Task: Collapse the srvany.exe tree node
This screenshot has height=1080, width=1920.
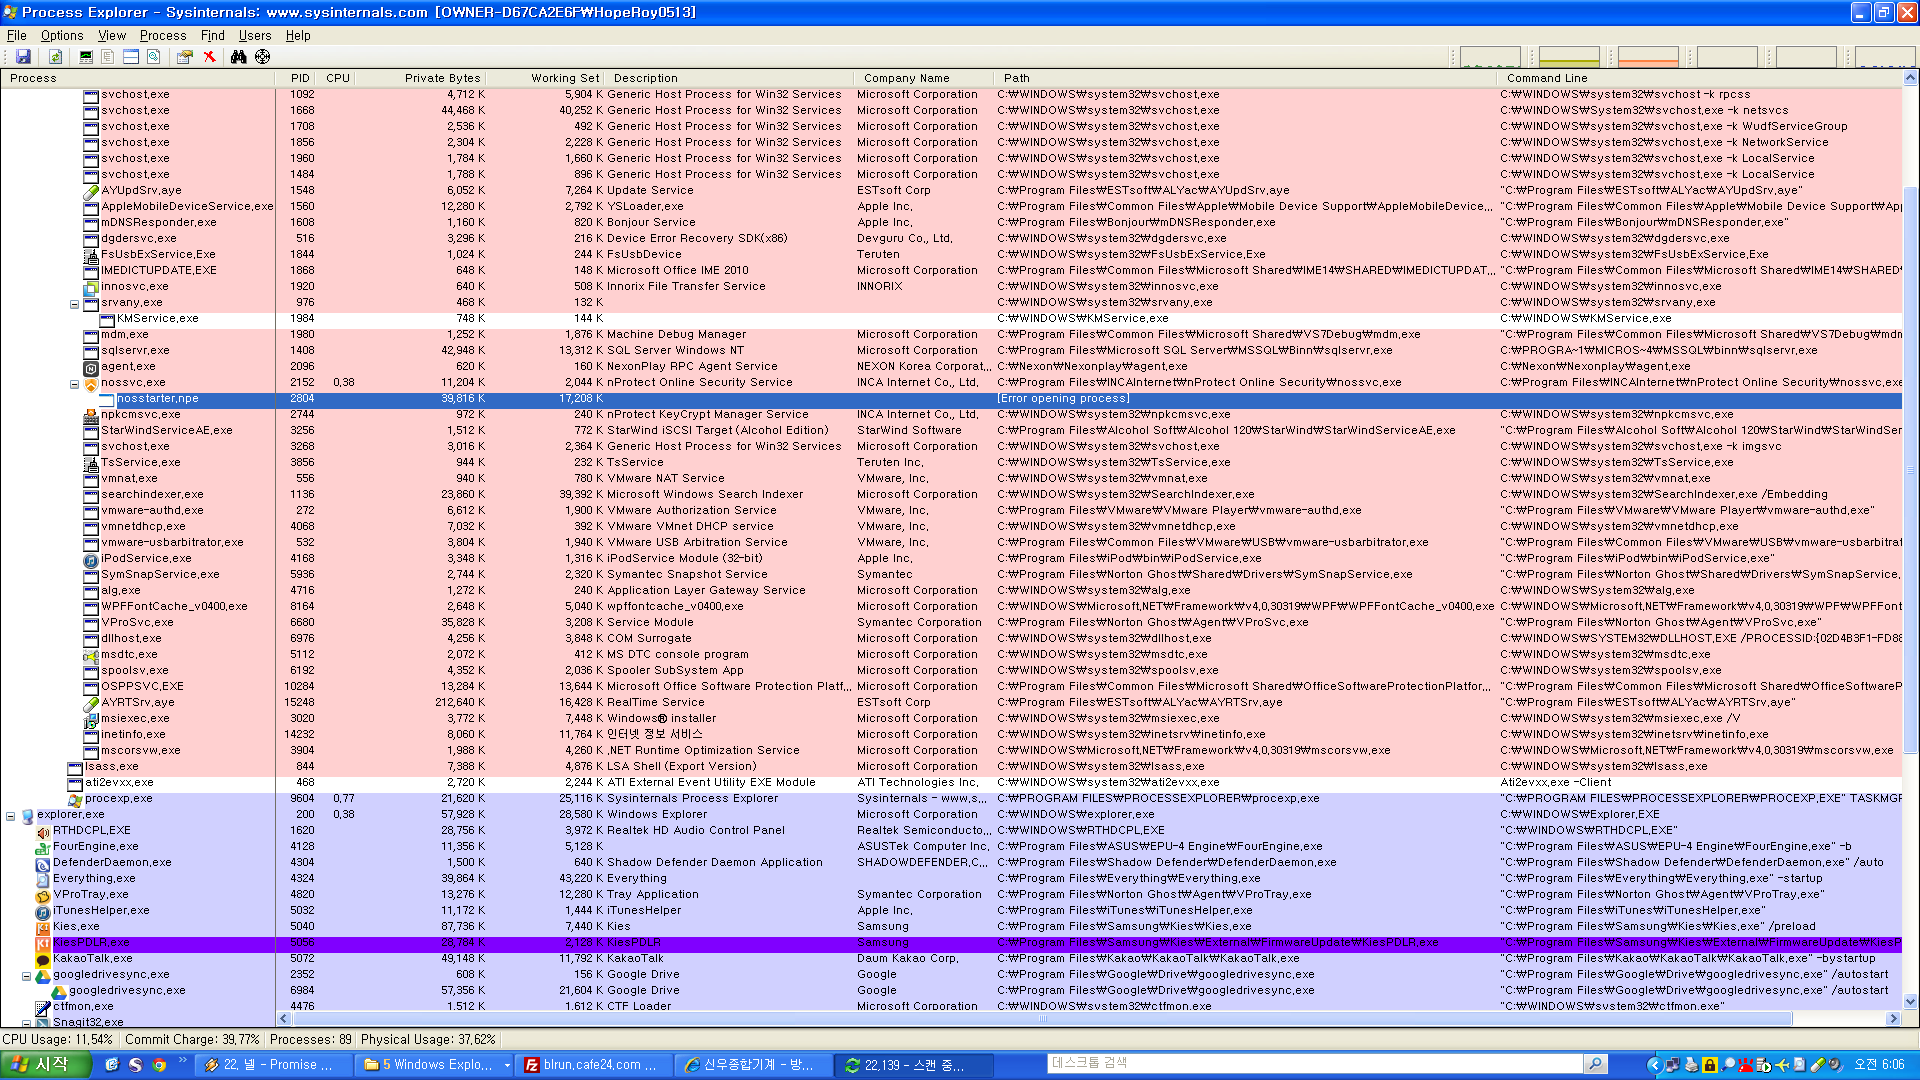Action: pyautogui.click(x=74, y=303)
